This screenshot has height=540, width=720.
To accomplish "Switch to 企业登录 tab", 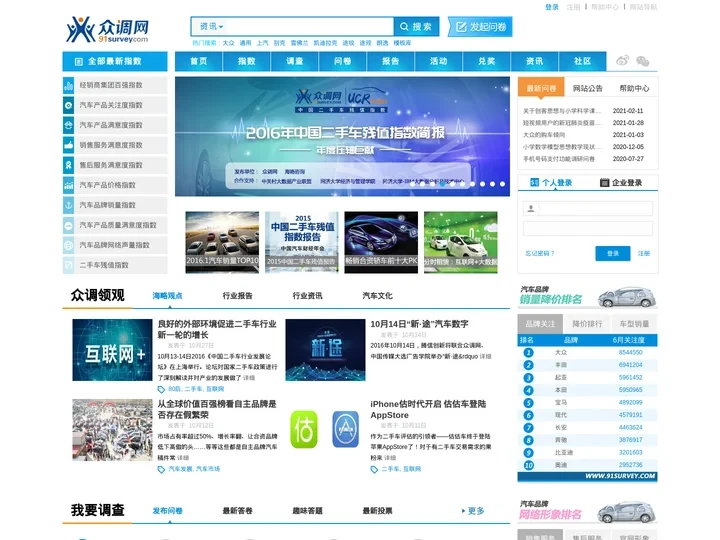I will (621, 183).
